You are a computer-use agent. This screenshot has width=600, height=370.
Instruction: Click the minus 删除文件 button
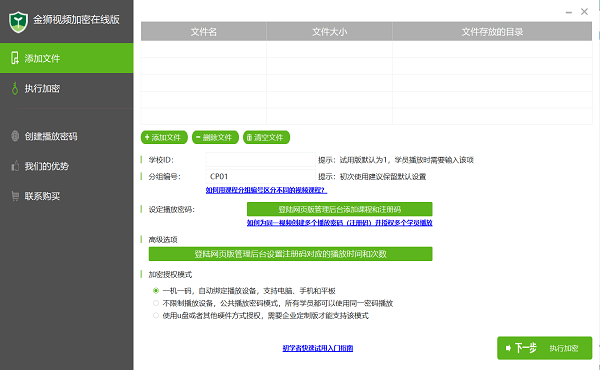[x=215, y=137]
